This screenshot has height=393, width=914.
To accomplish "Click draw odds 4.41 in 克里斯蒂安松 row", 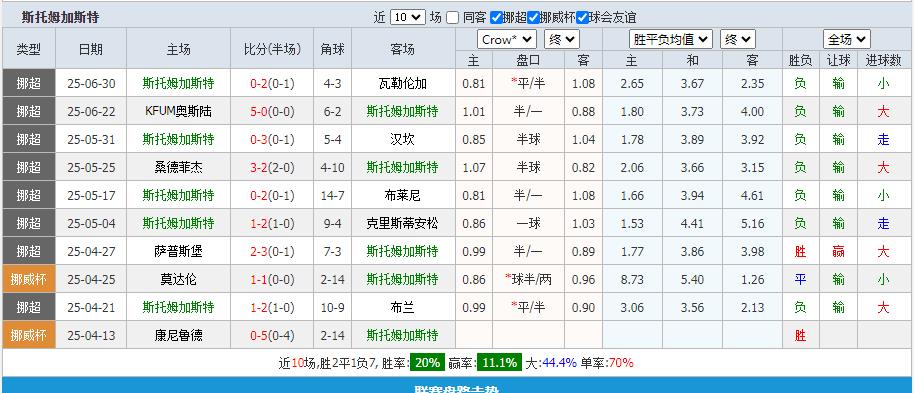I will pos(692,223).
